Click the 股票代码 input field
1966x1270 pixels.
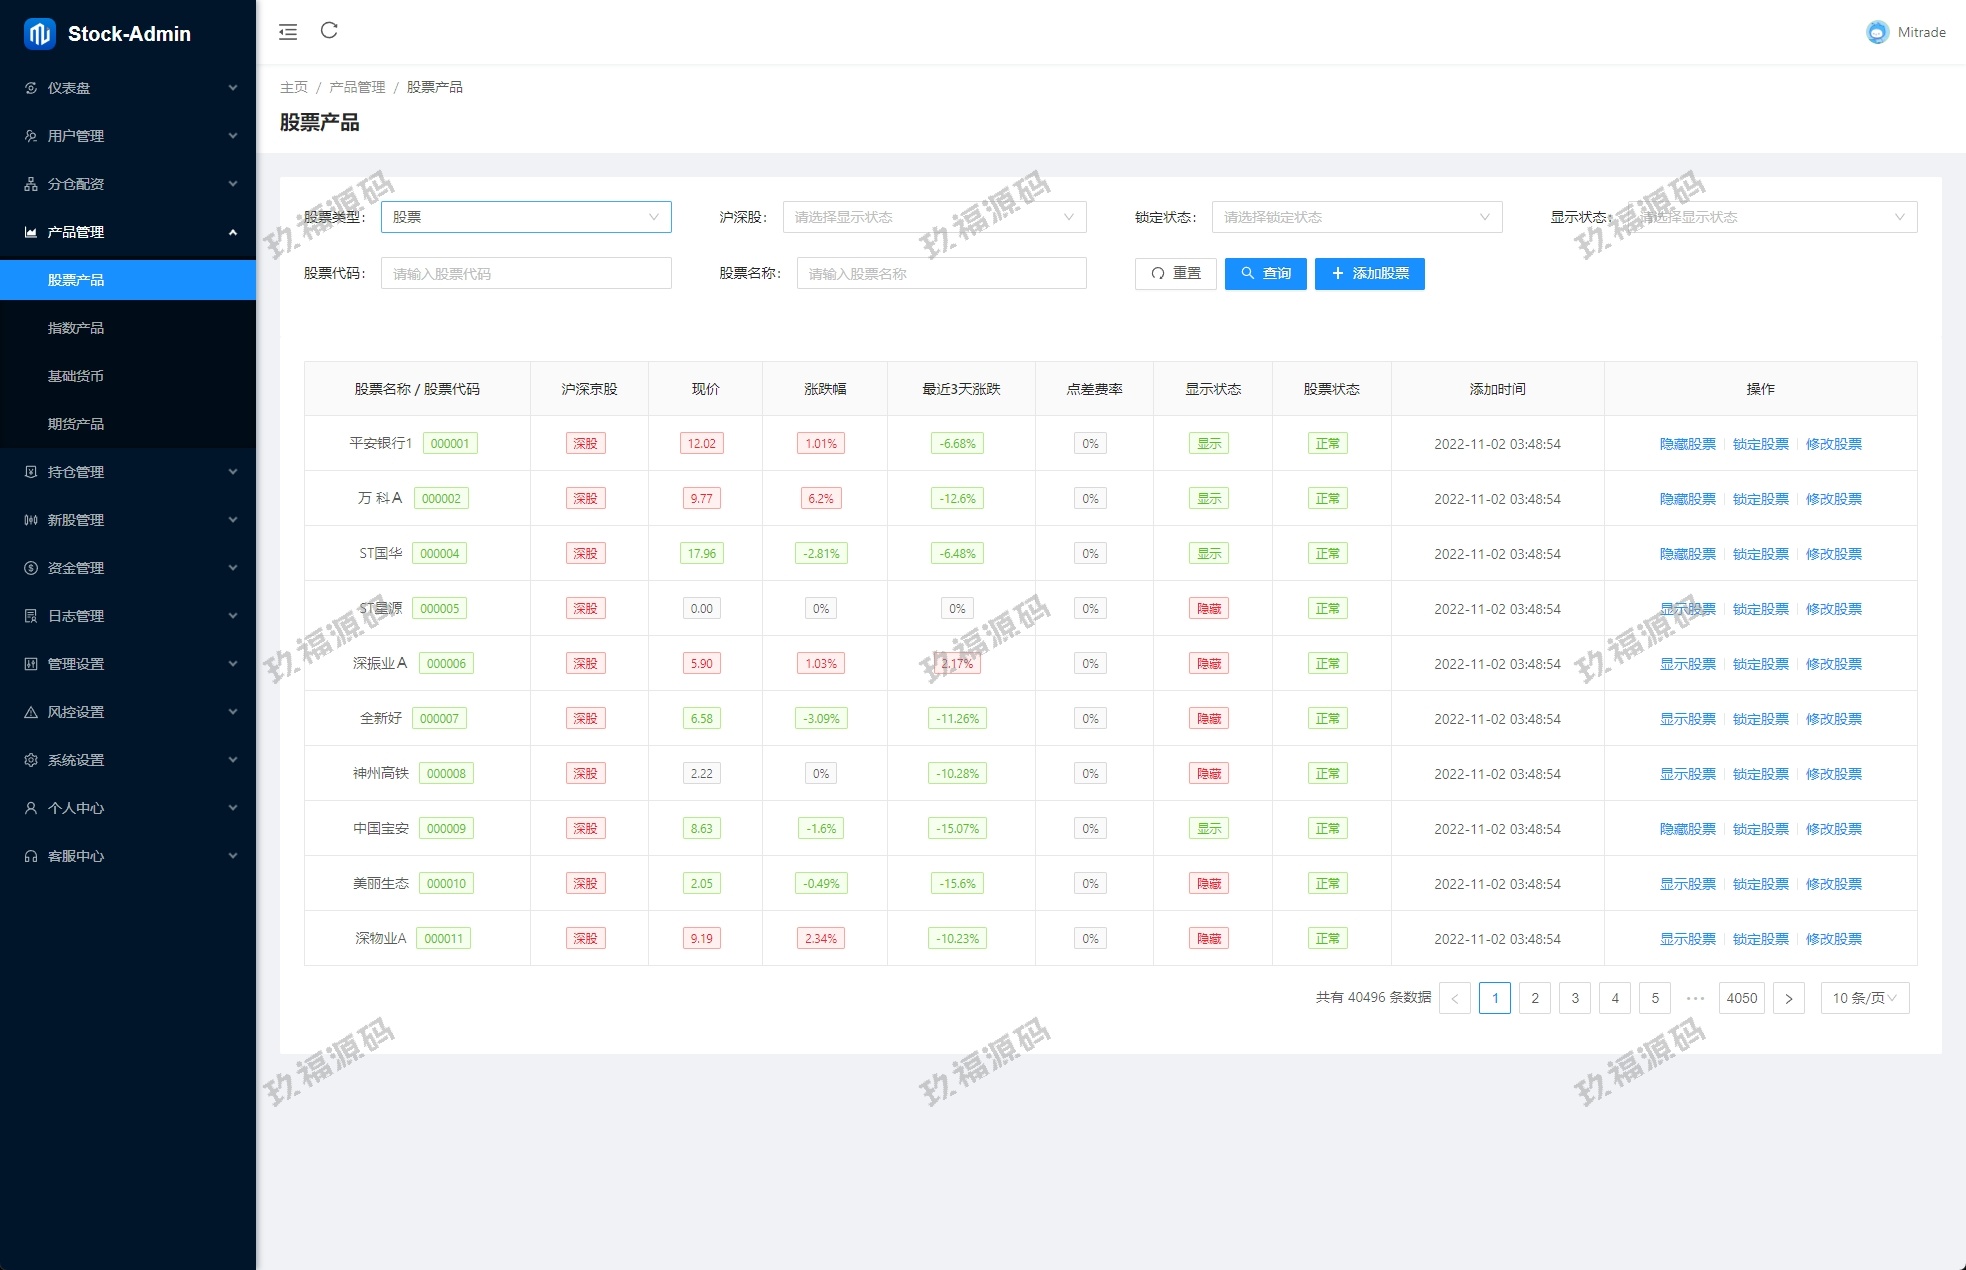525,274
